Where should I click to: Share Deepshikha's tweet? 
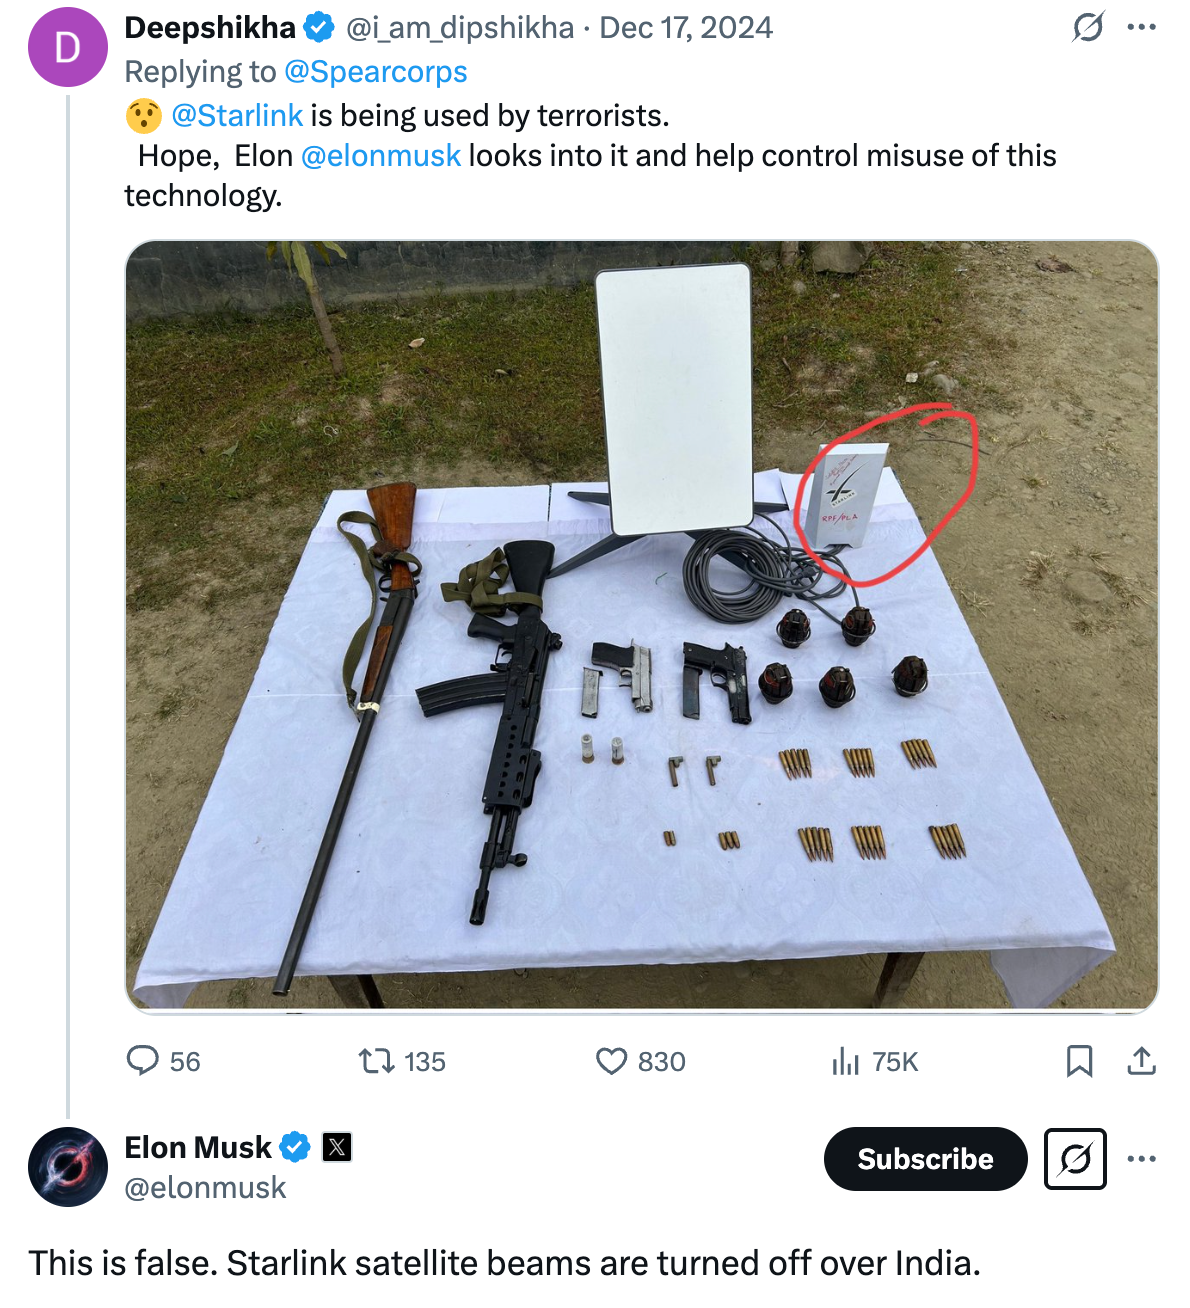click(1143, 1062)
